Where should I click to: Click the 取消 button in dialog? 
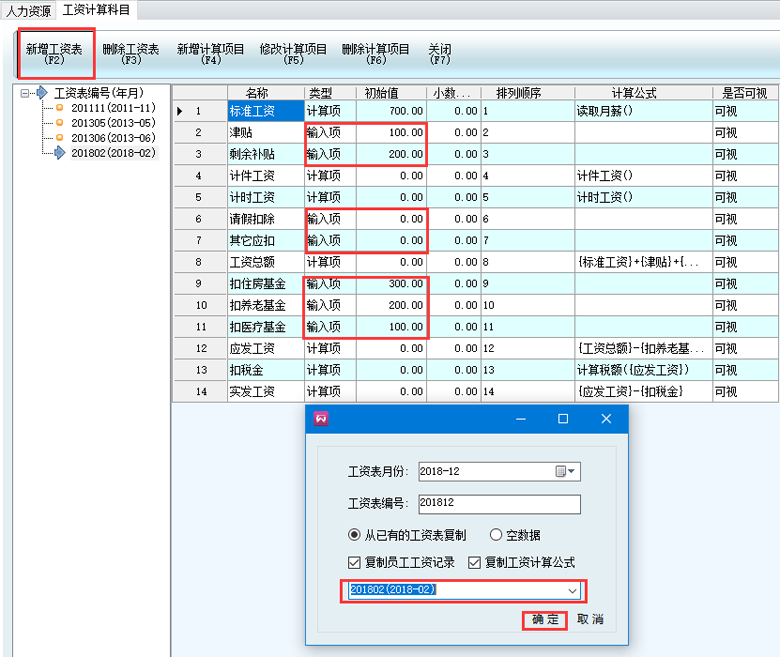590,620
